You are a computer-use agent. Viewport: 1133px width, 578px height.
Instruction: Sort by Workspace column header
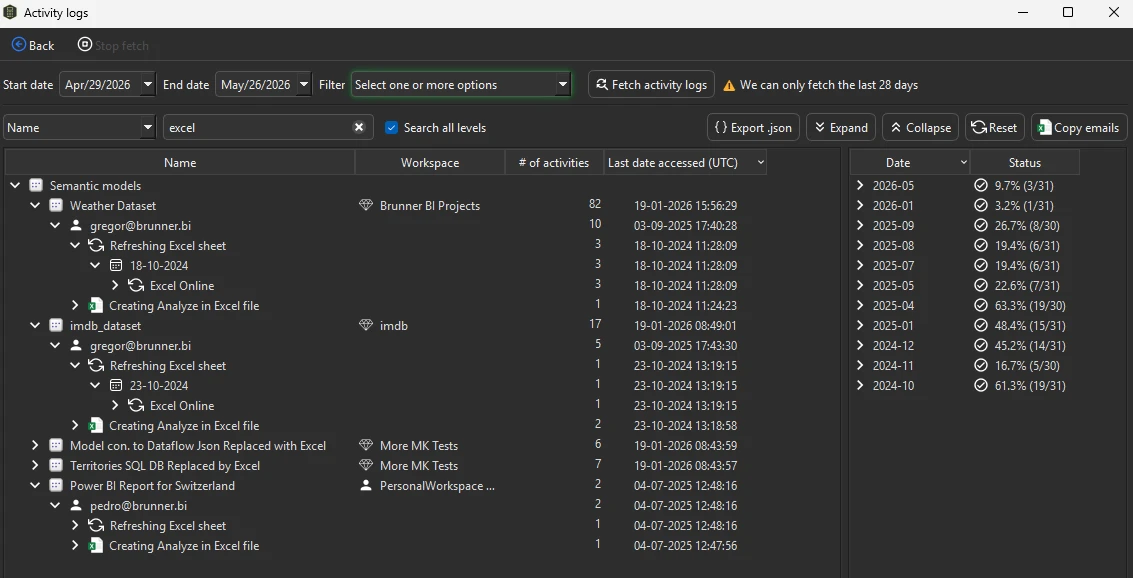[430, 163]
